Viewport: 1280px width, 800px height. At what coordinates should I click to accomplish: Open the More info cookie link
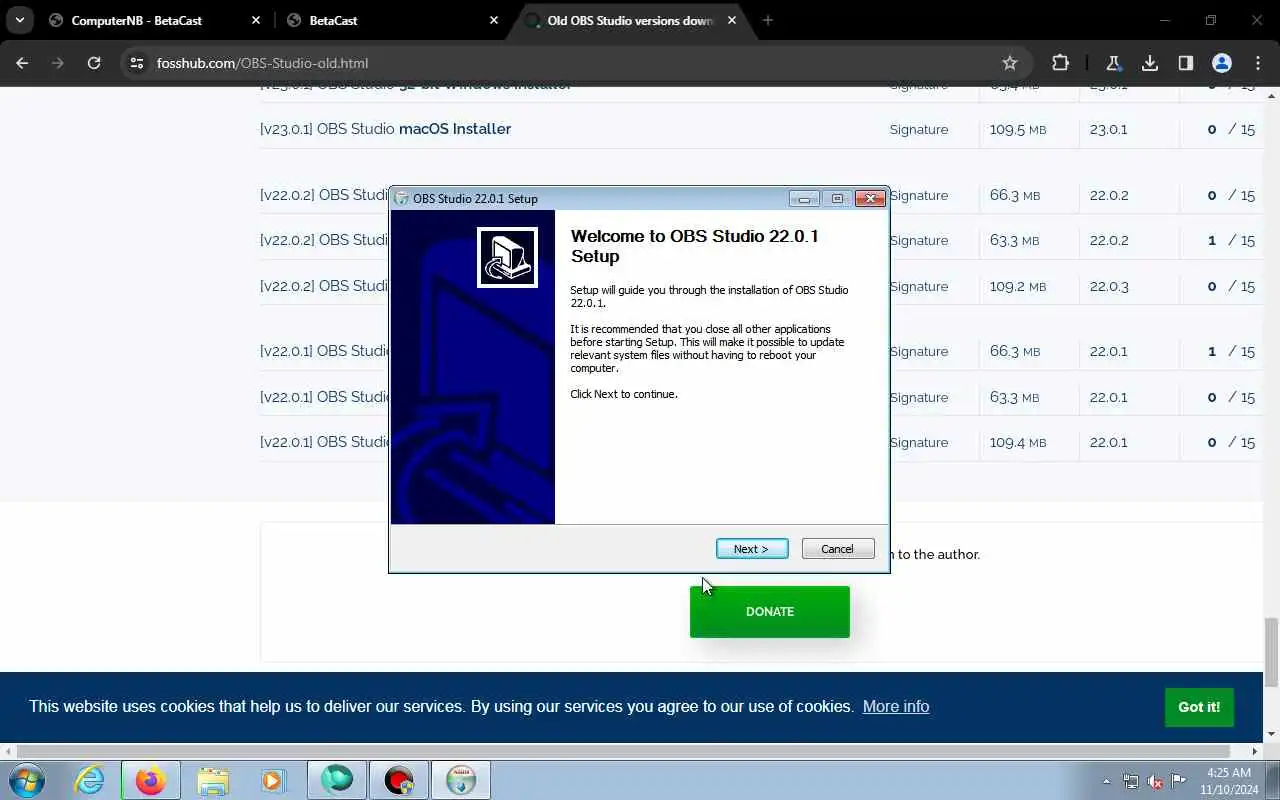[x=896, y=706]
